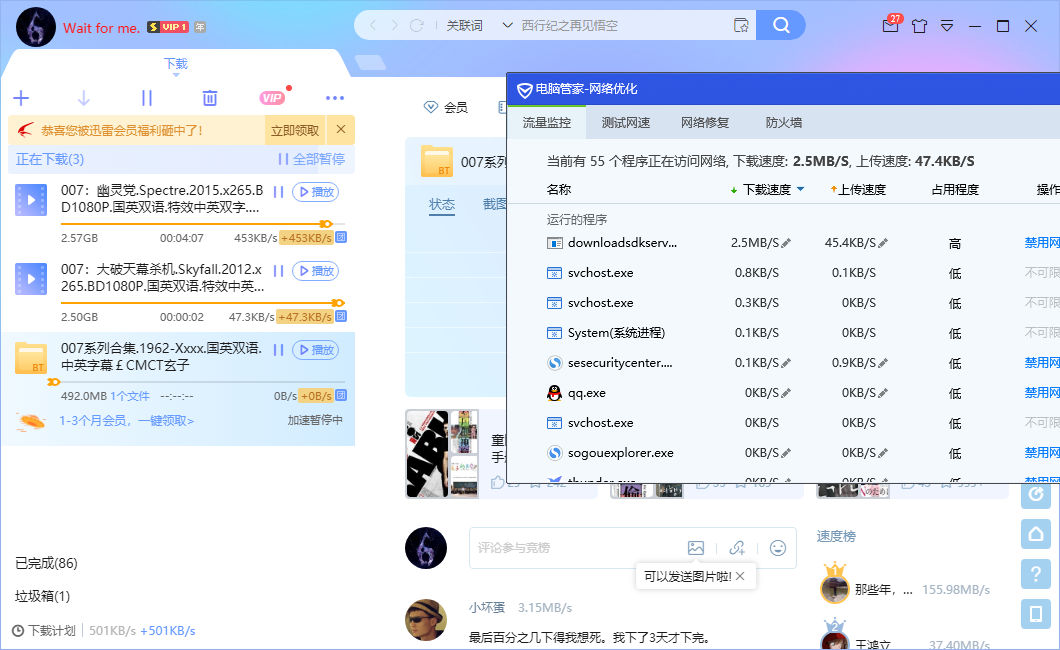Screen dimensions: 1060x650
Task: Click the image upload icon in comment box
Action: click(696, 548)
